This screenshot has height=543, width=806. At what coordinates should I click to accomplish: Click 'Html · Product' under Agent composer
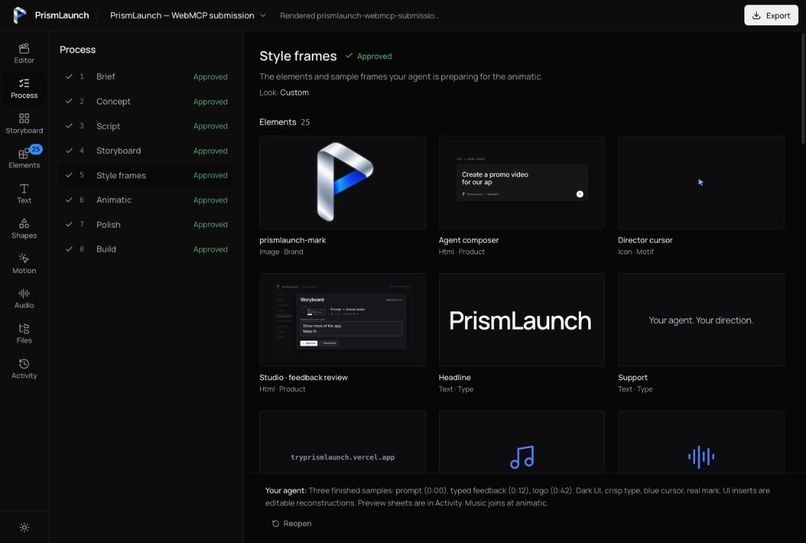point(462,252)
